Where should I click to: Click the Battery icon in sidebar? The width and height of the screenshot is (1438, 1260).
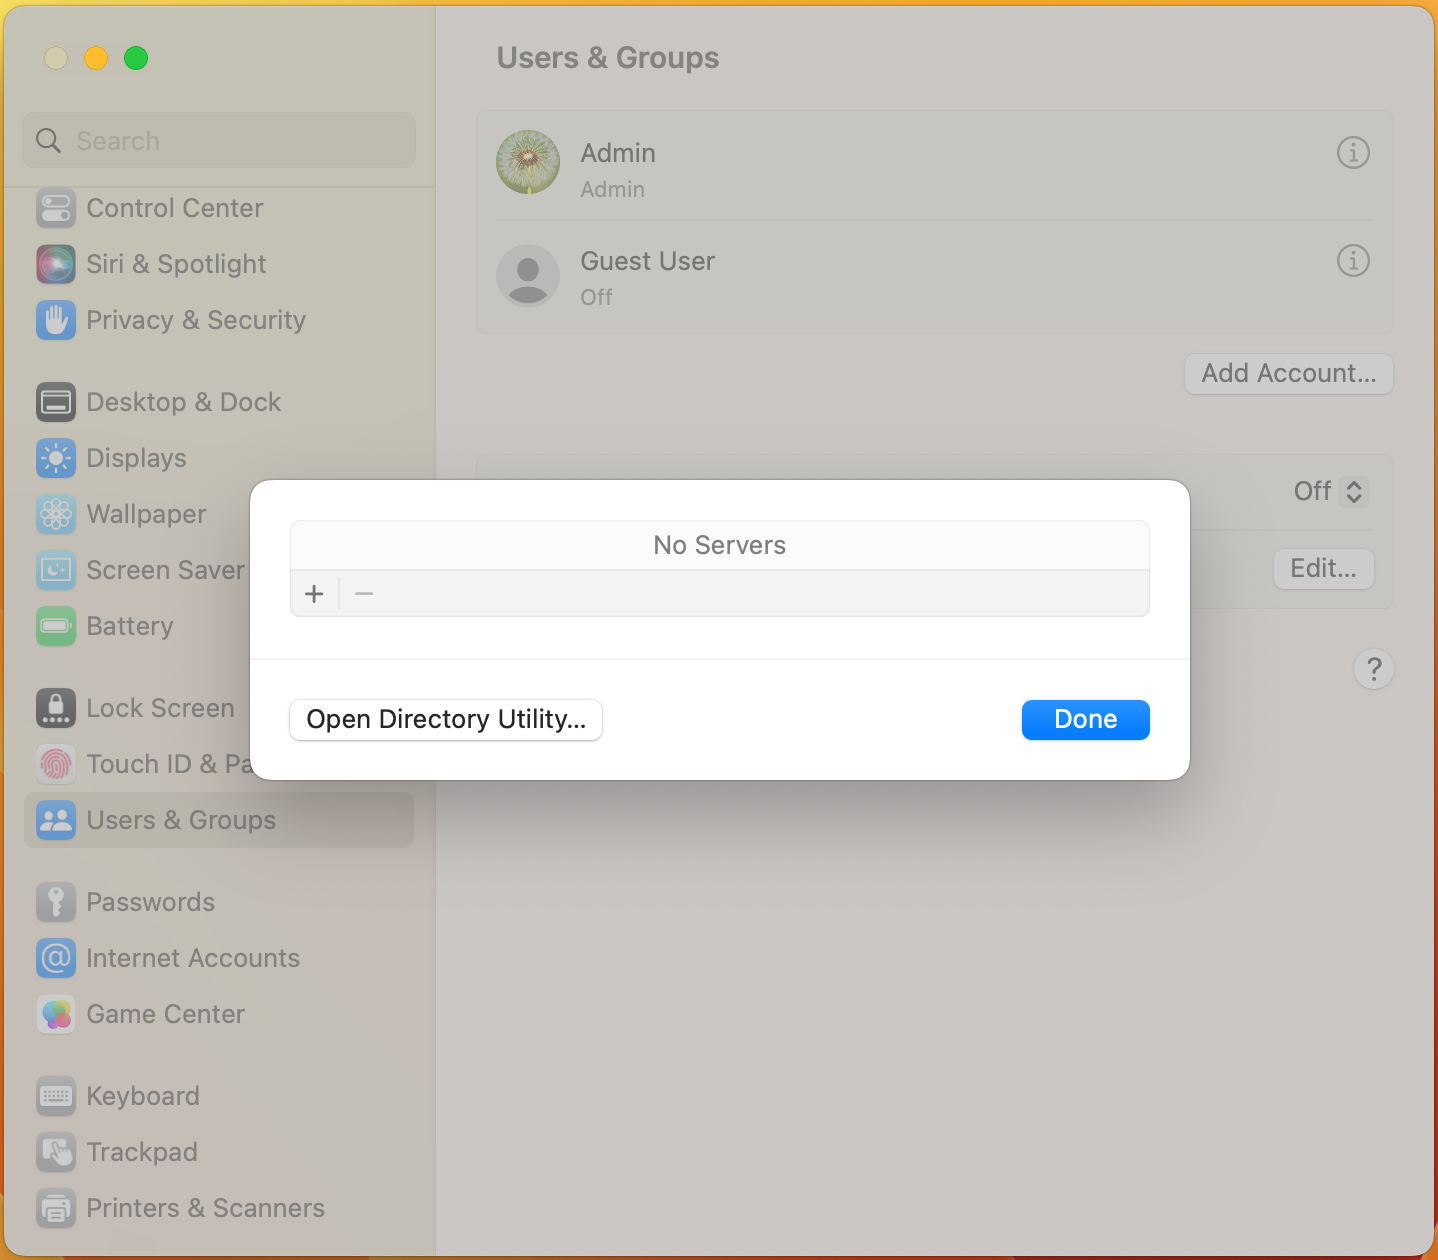56,626
